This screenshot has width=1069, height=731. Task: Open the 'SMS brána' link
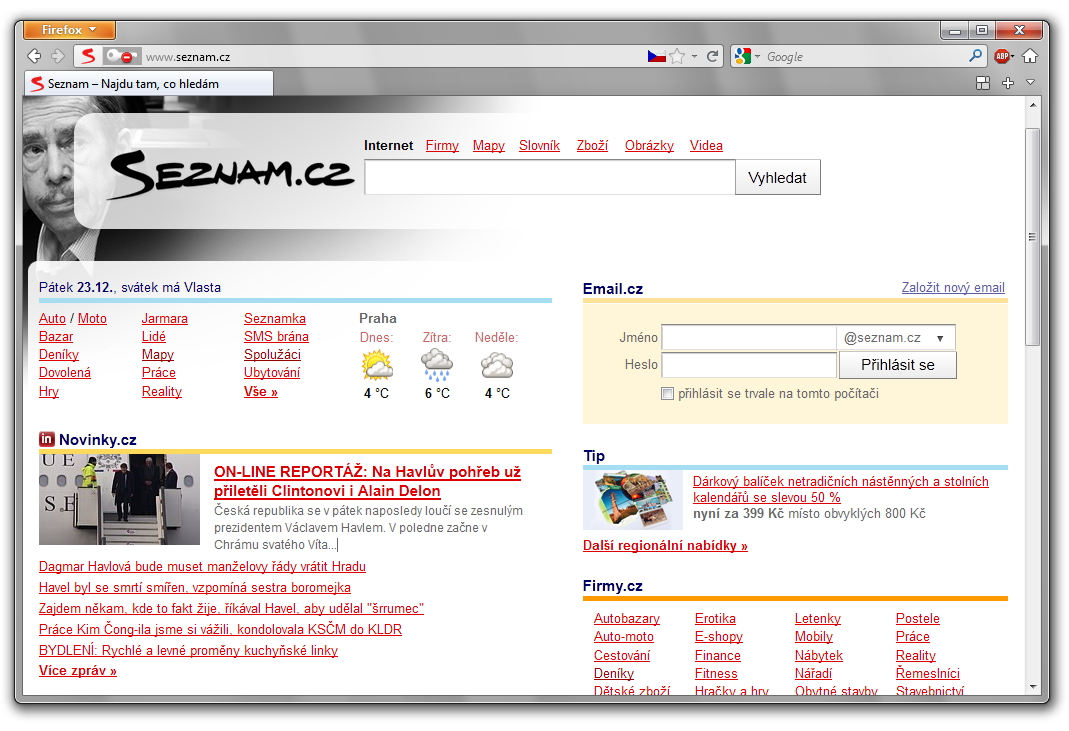pyautogui.click(x=276, y=336)
